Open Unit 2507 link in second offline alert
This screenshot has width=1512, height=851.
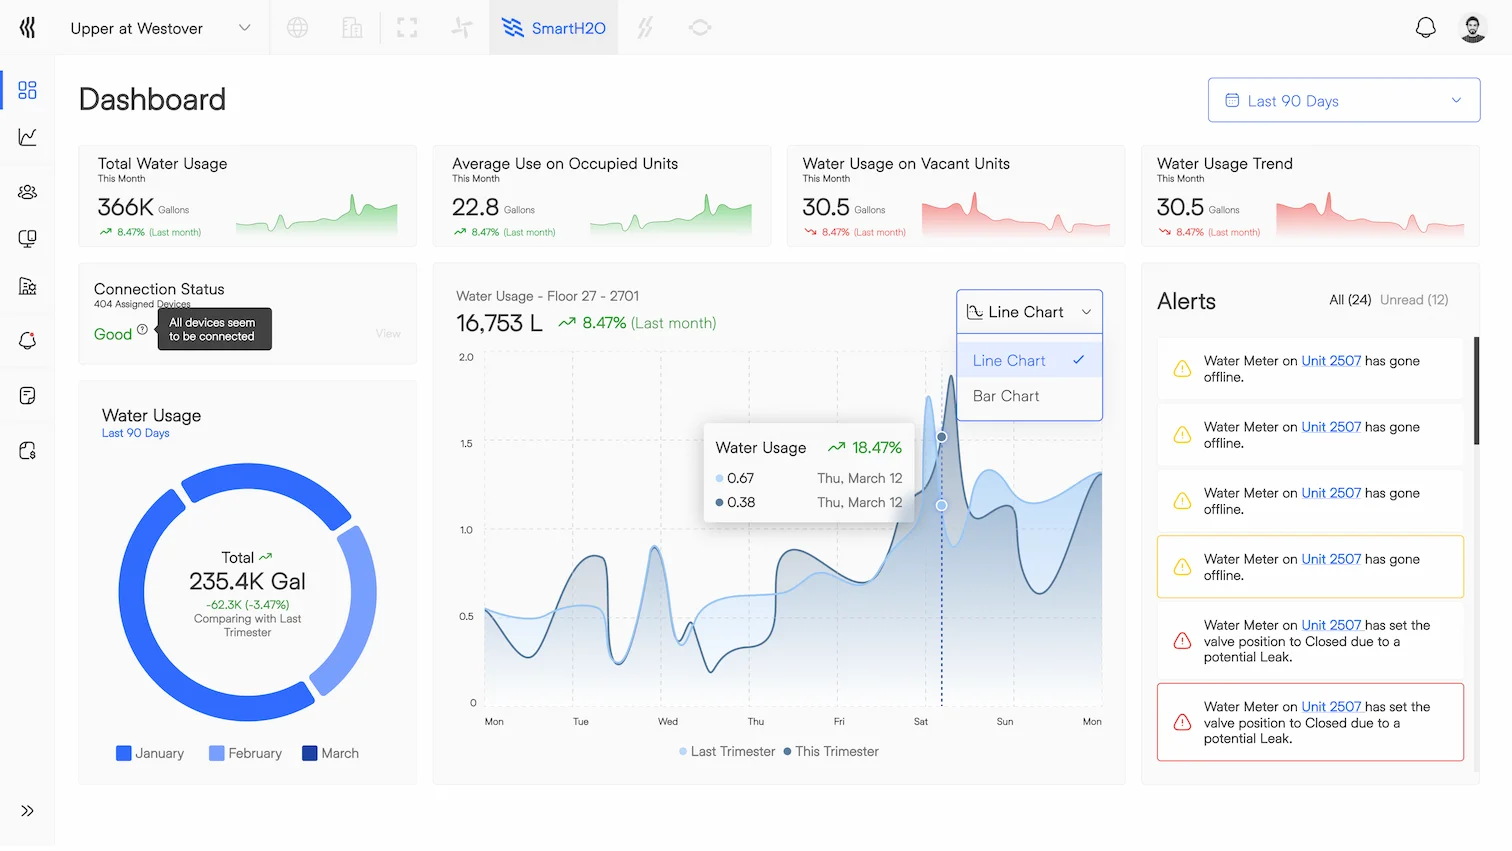point(1331,427)
